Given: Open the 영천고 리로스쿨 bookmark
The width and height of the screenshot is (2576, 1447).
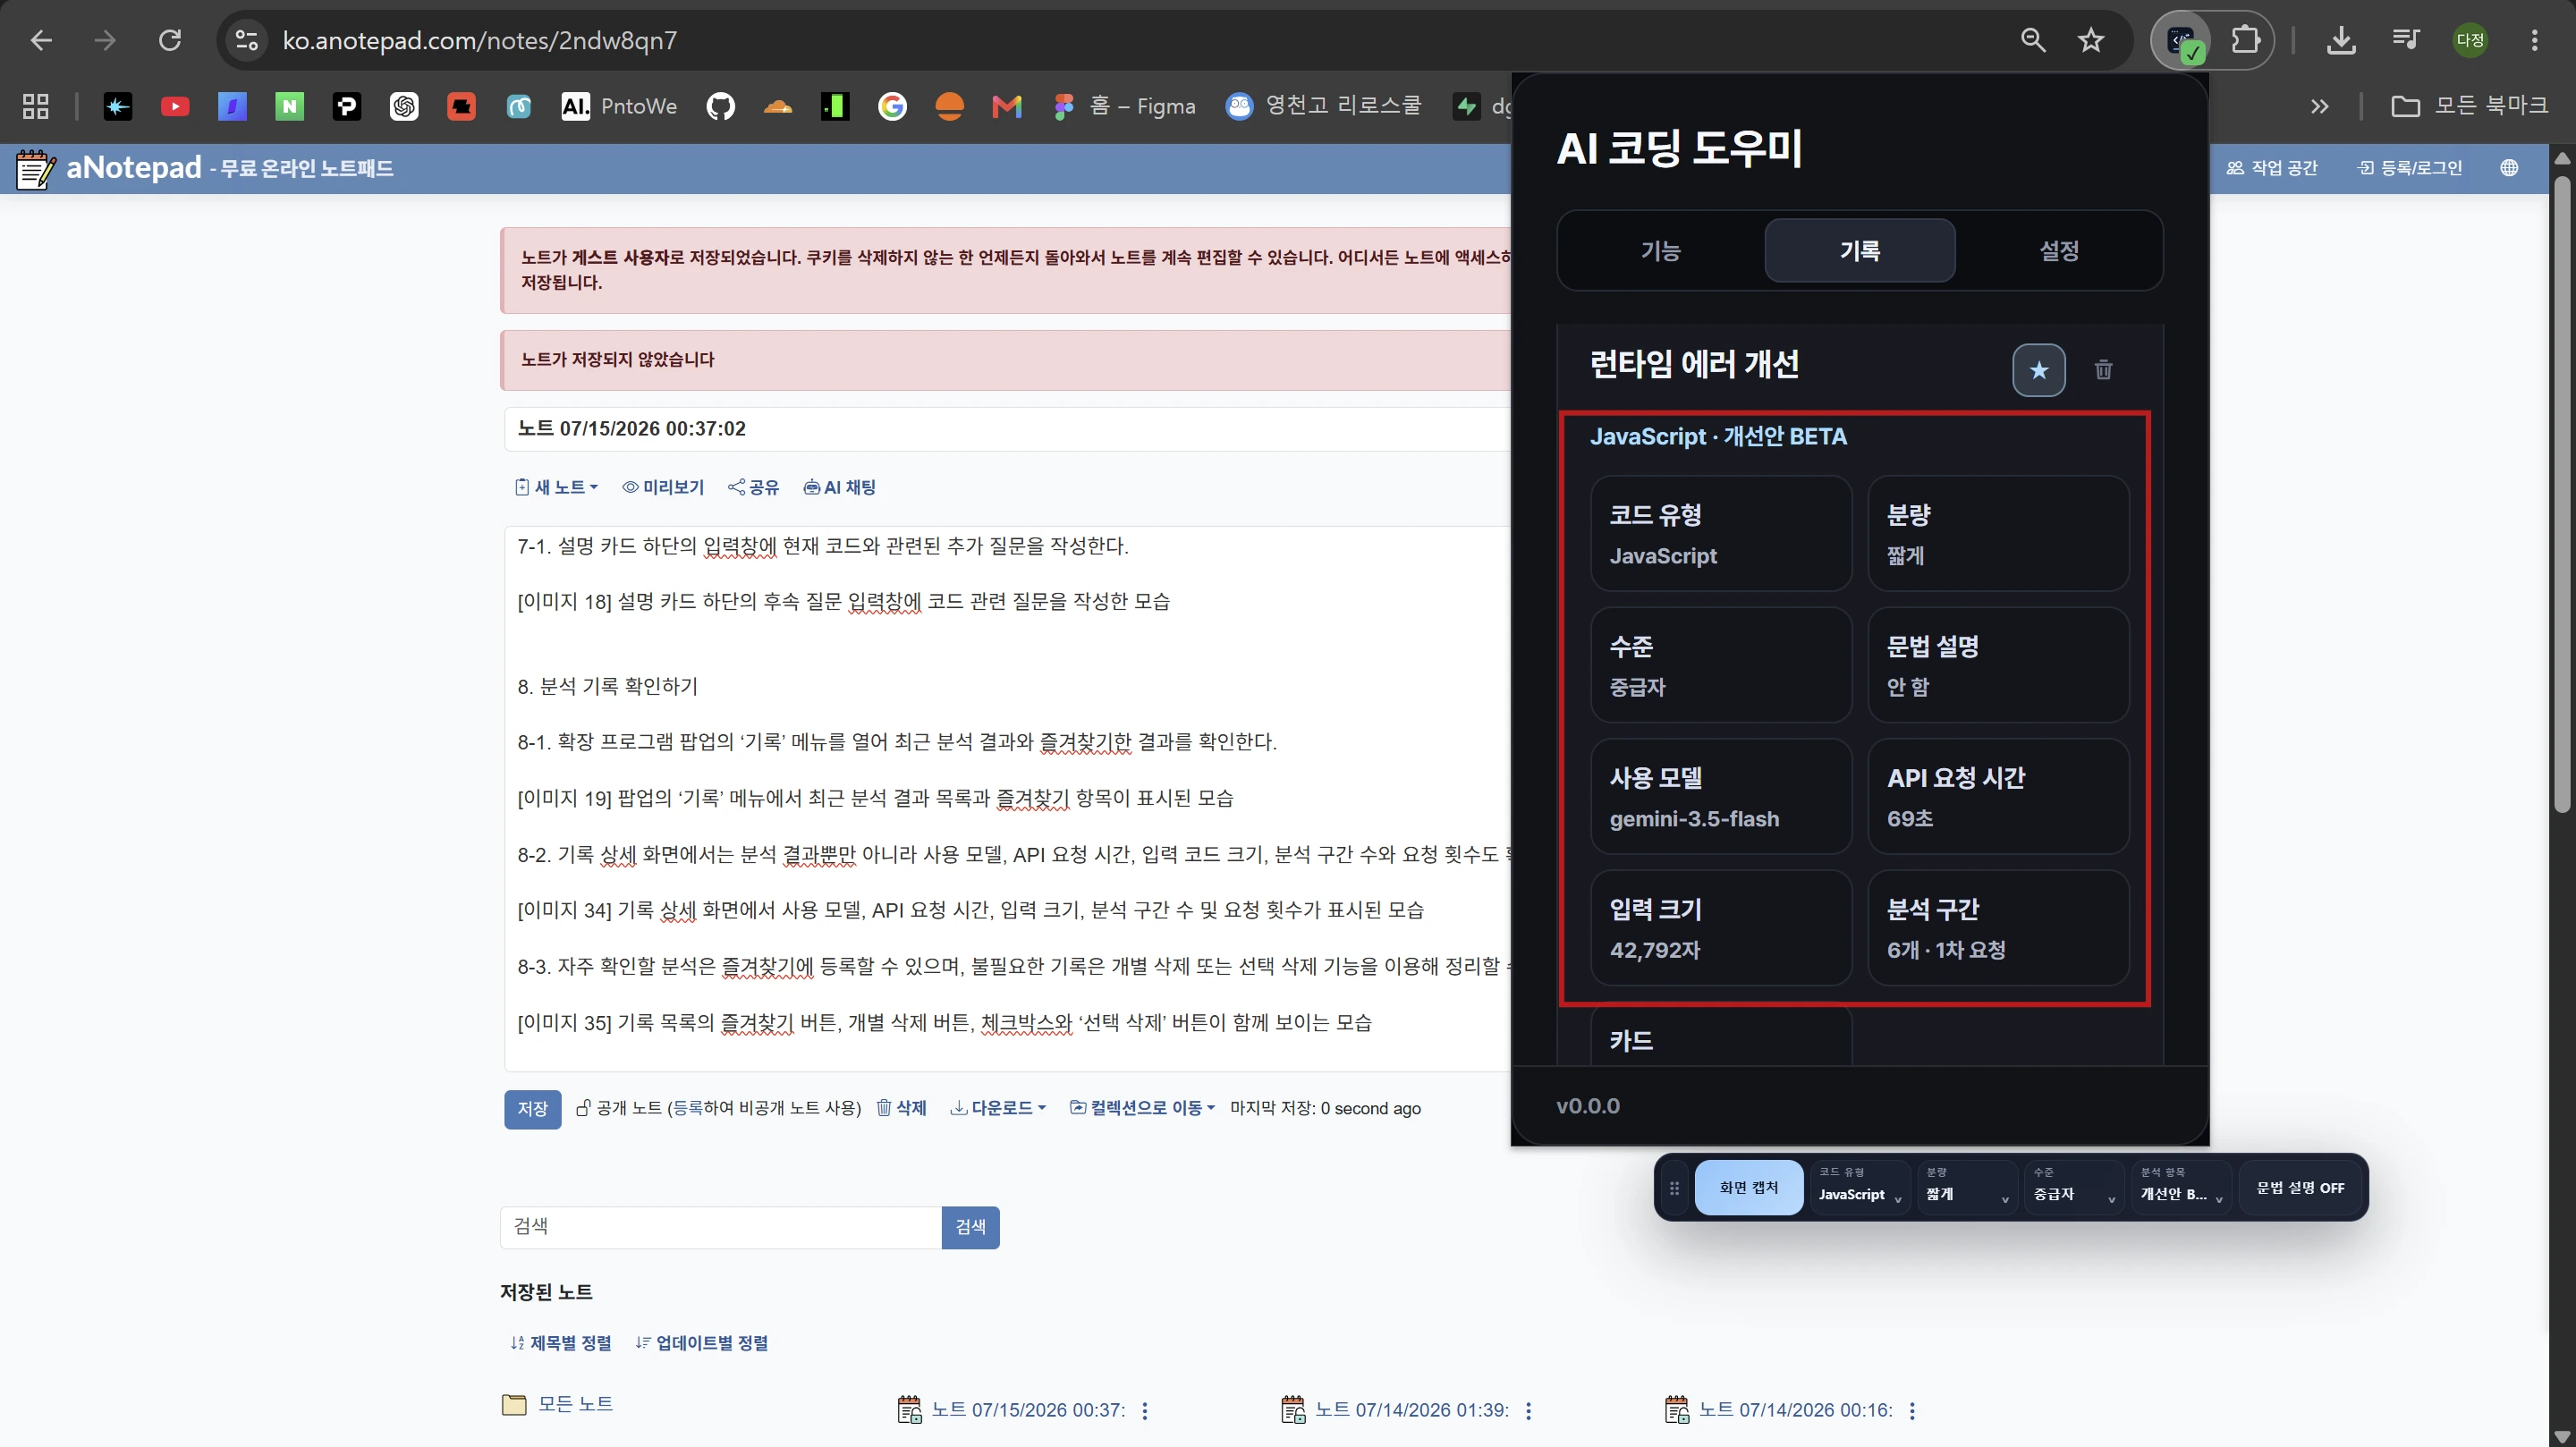Looking at the screenshot, I should tap(1324, 106).
